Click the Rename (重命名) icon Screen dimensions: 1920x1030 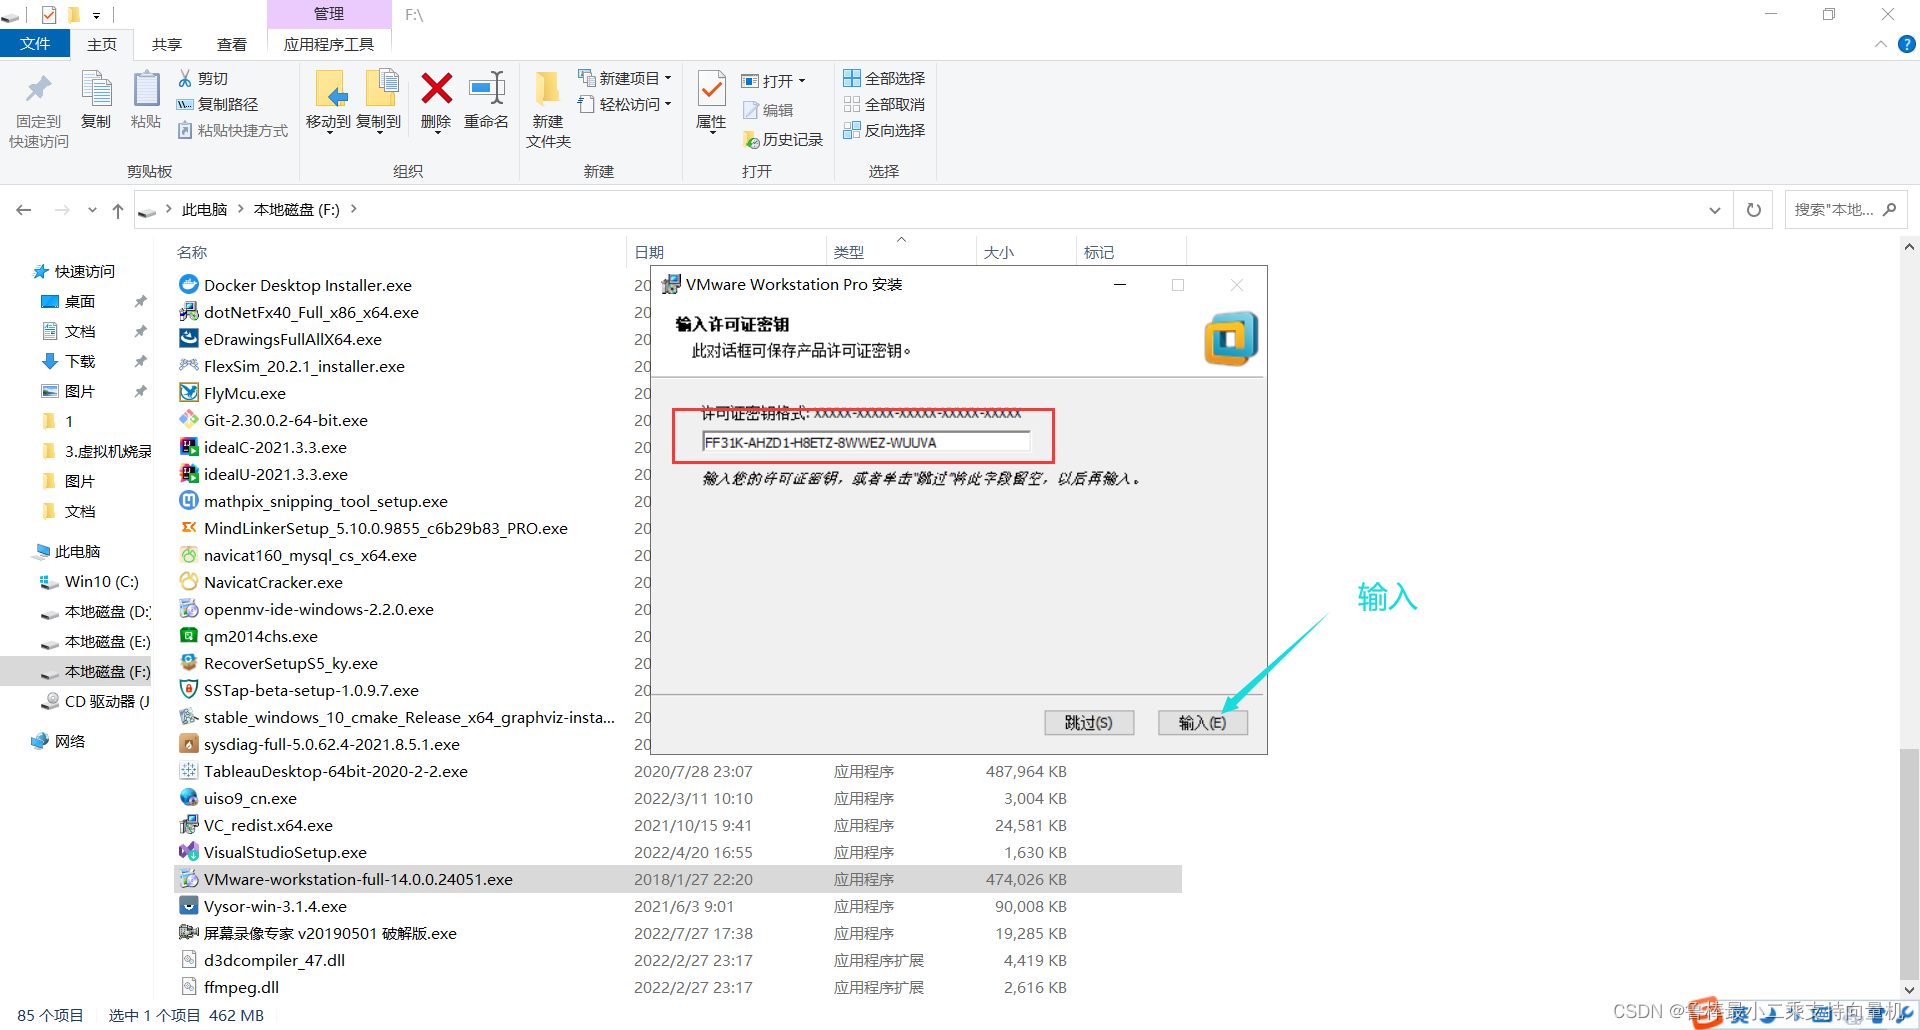[487, 88]
